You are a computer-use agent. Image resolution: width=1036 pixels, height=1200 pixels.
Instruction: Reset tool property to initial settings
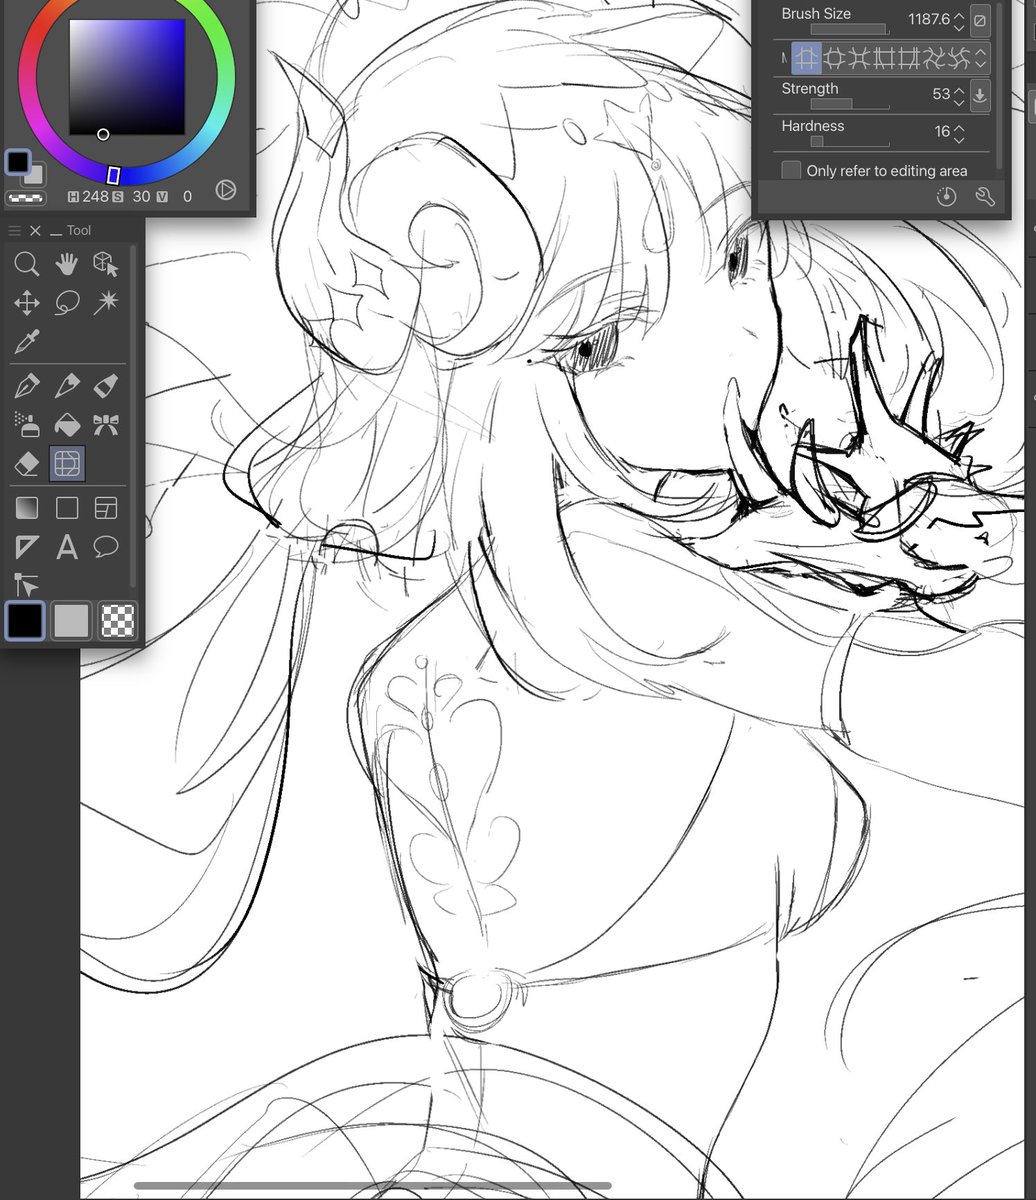946,196
